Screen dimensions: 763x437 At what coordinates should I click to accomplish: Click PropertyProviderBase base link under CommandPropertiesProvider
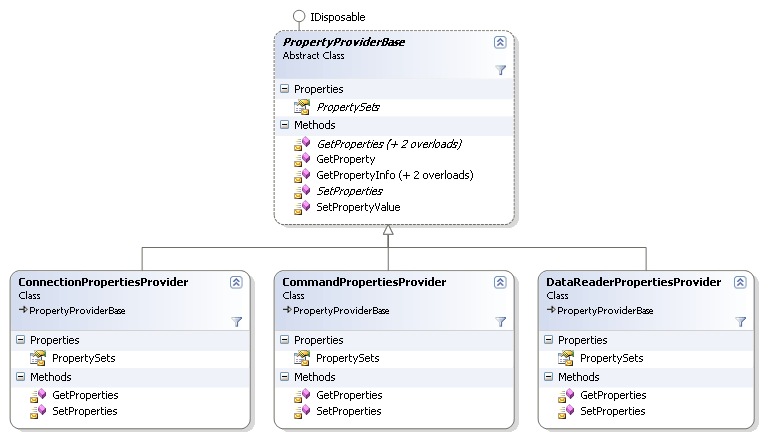340,311
